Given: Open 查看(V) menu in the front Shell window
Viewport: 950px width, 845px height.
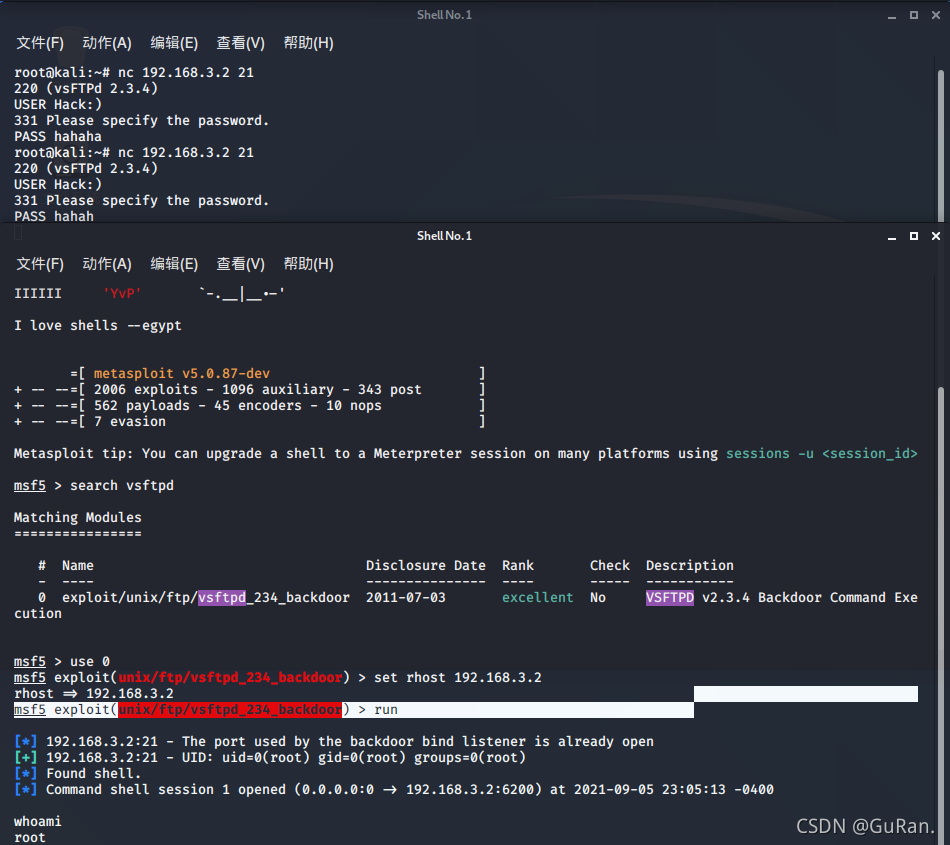Looking at the screenshot, I should click(x=241, y=264).
